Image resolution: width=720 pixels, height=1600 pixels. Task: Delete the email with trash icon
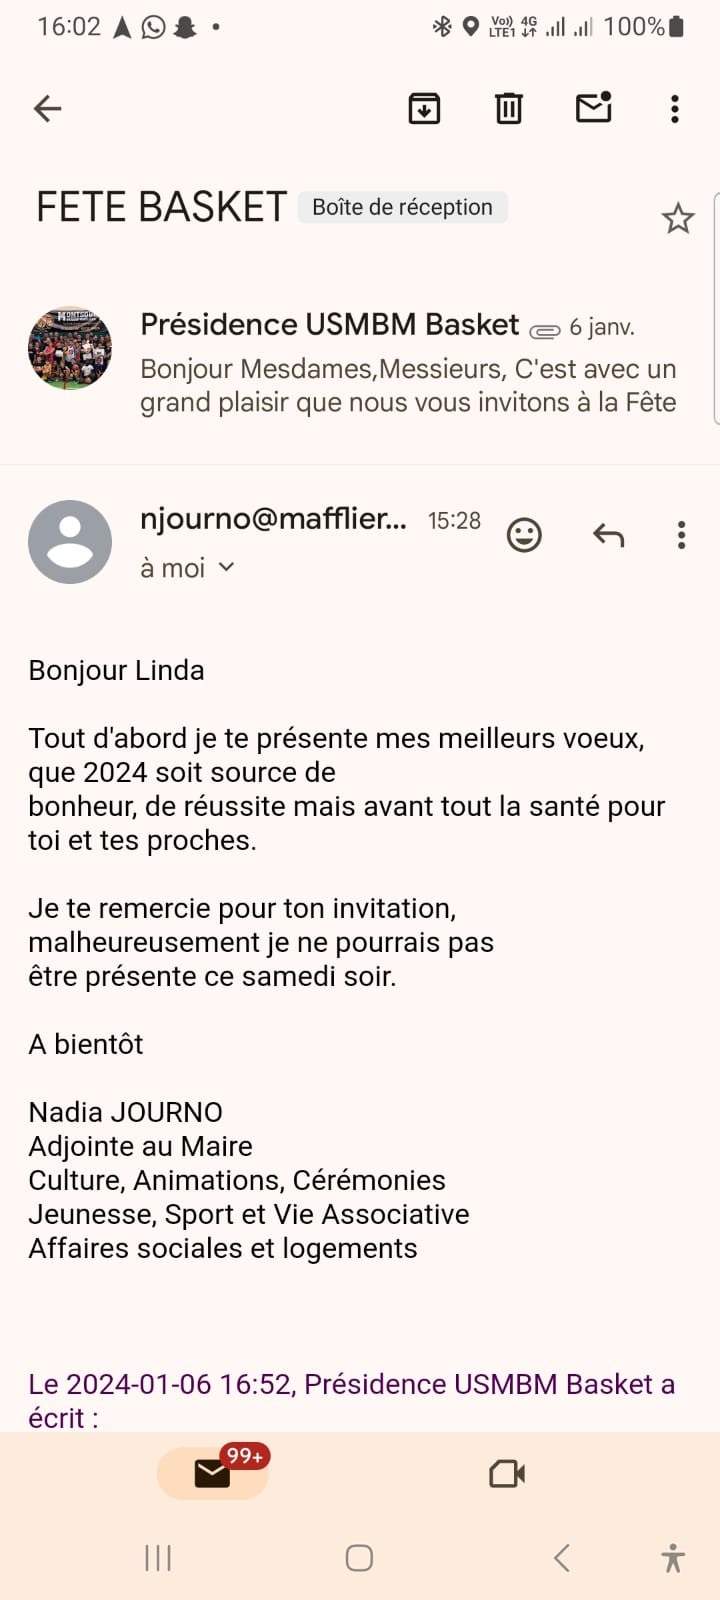(509, 108)
